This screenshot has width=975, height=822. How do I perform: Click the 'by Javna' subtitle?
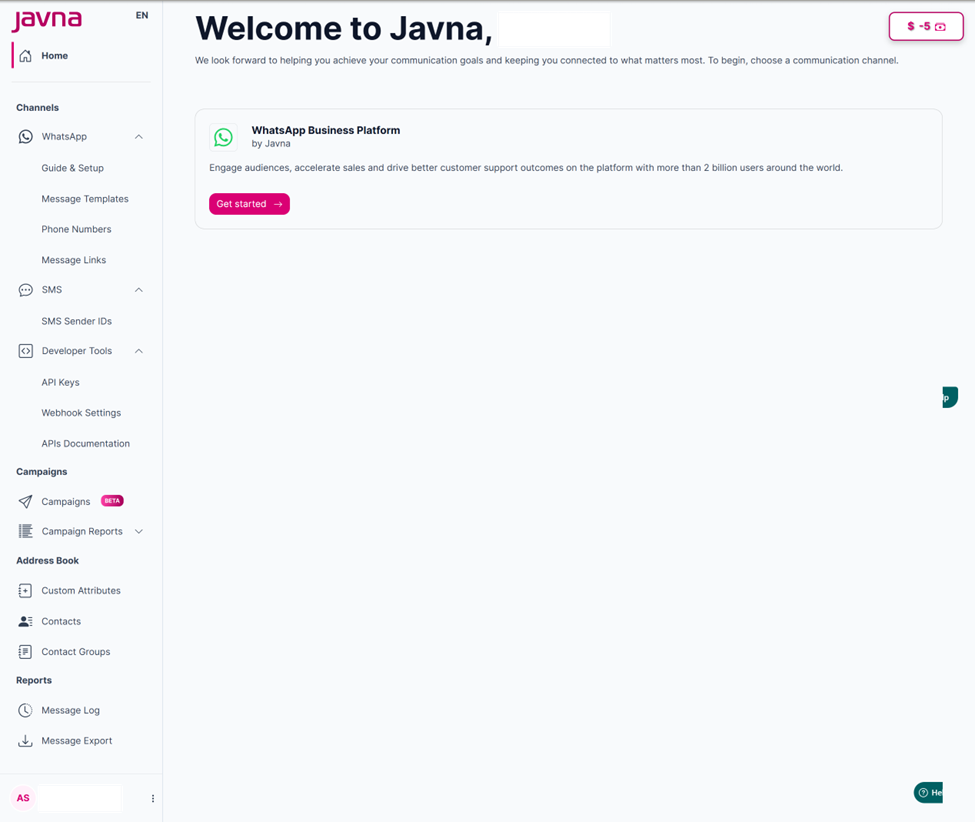(x=270, y=144)
